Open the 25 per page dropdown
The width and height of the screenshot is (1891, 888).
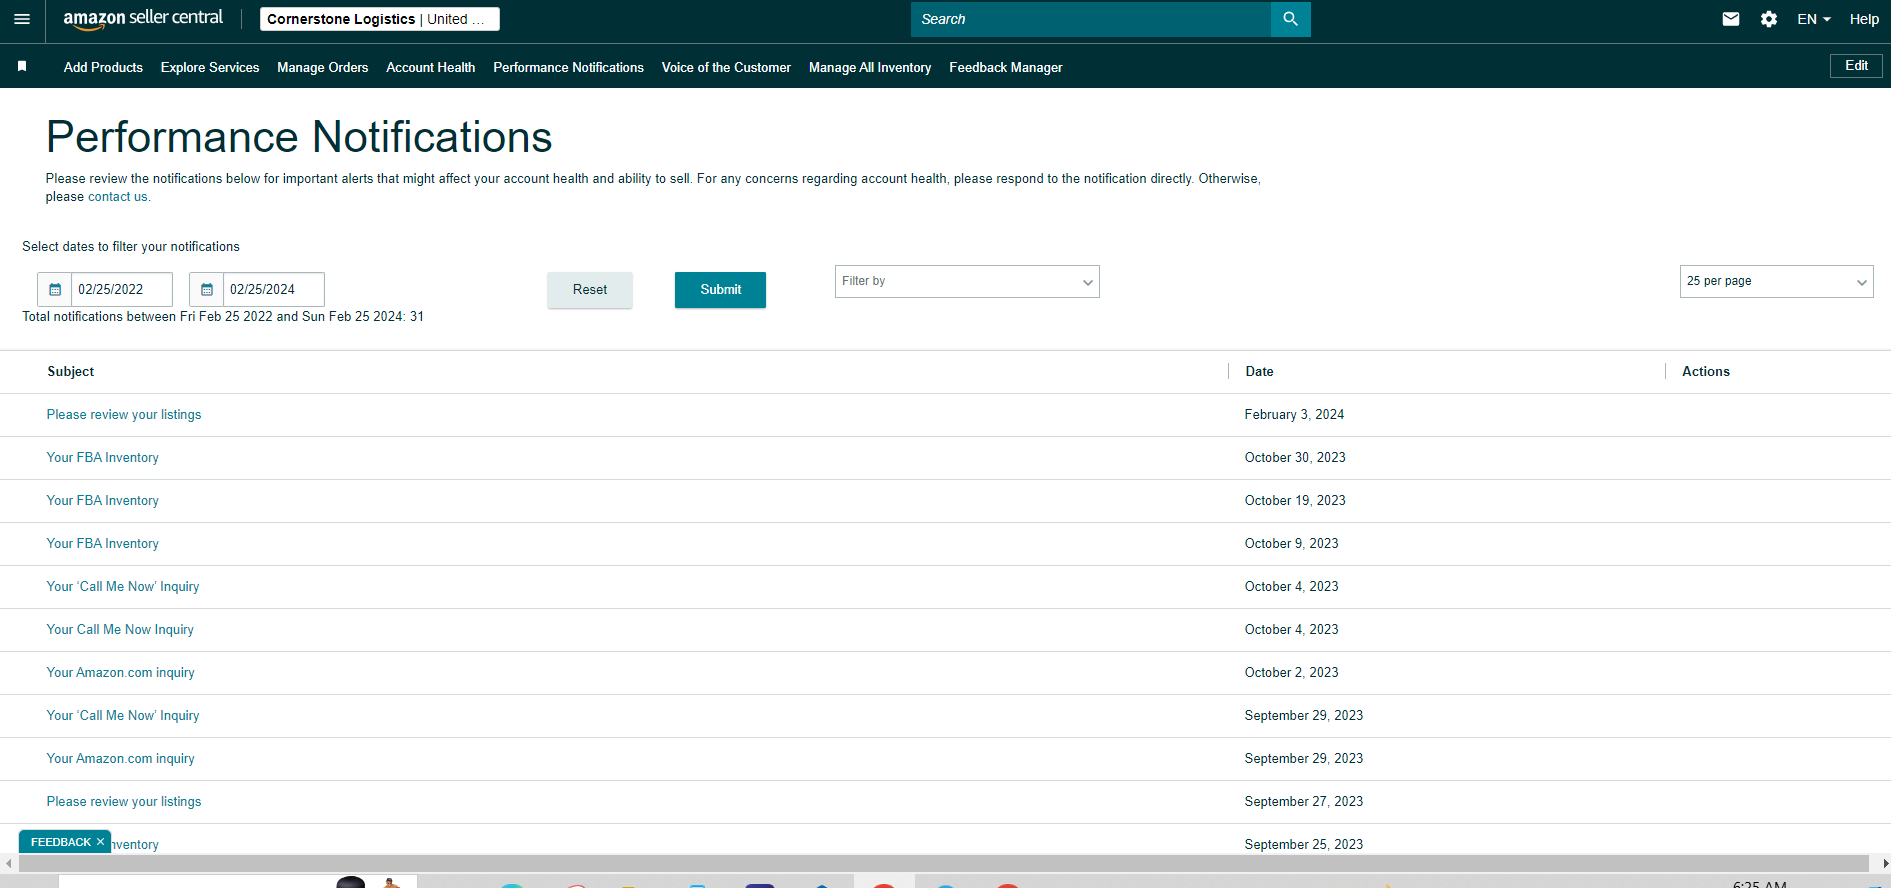[x=1776, y=281]
